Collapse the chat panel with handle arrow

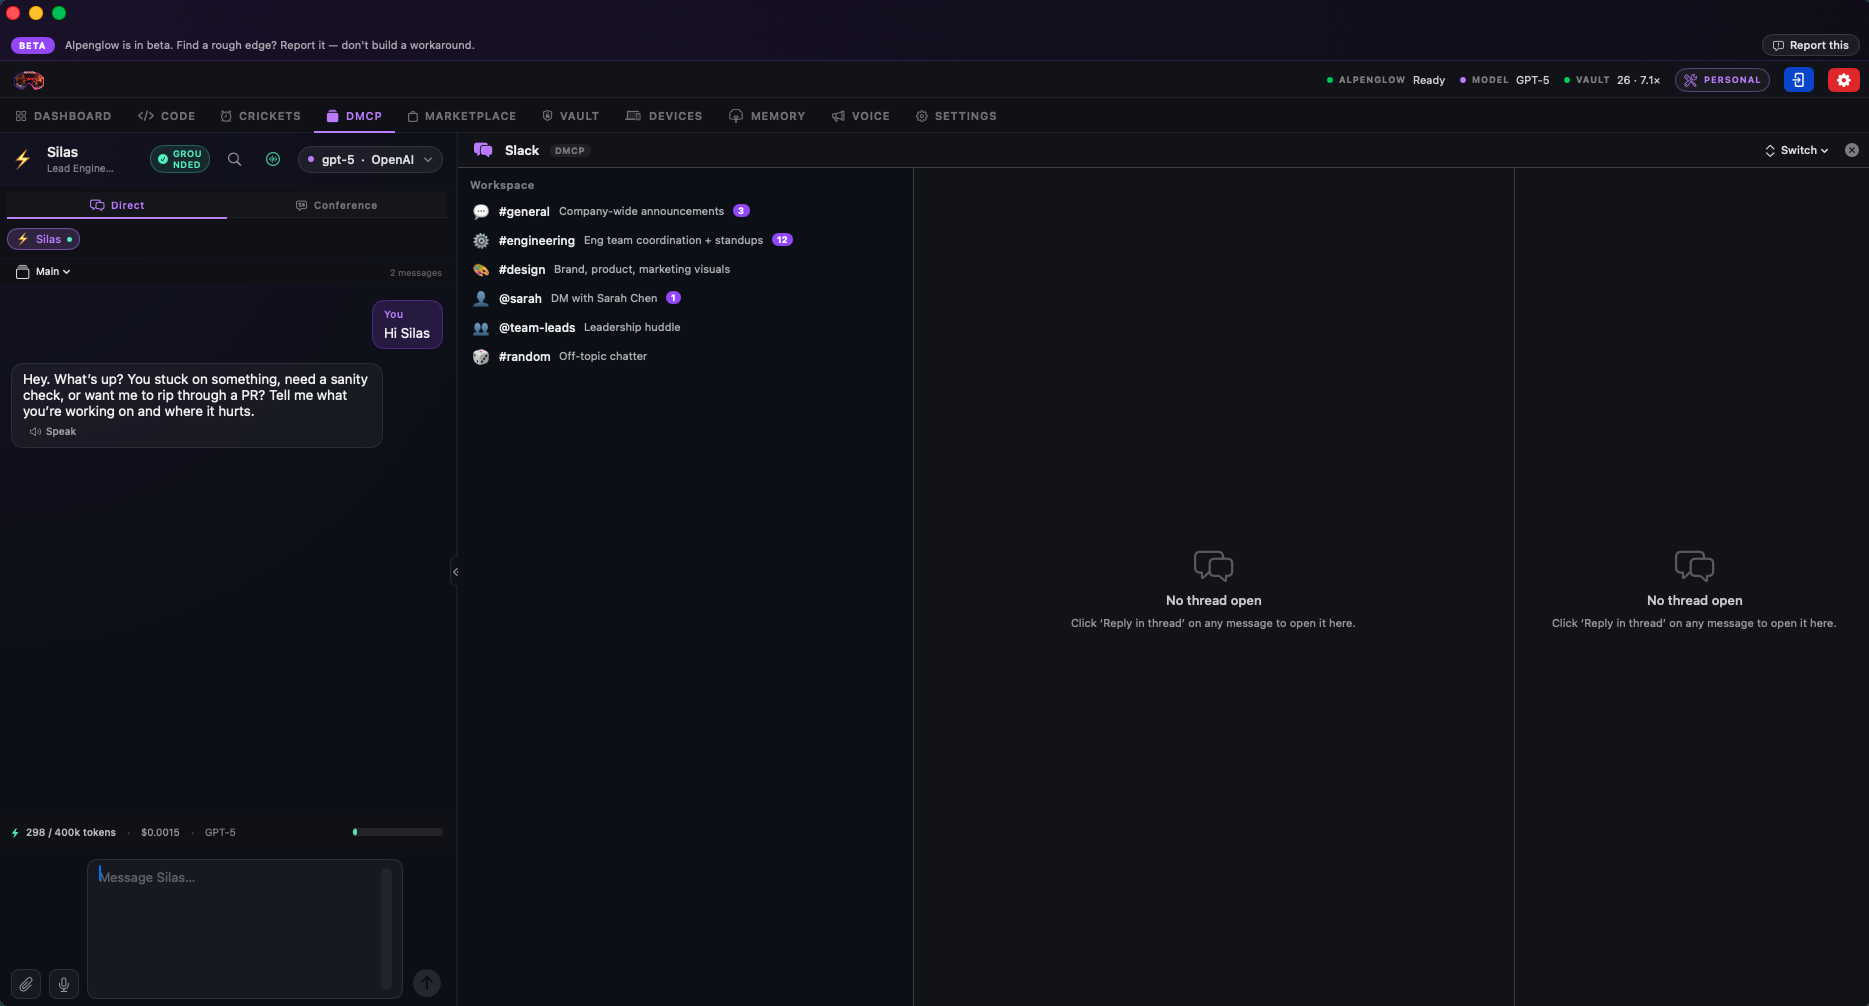[455, 572]
